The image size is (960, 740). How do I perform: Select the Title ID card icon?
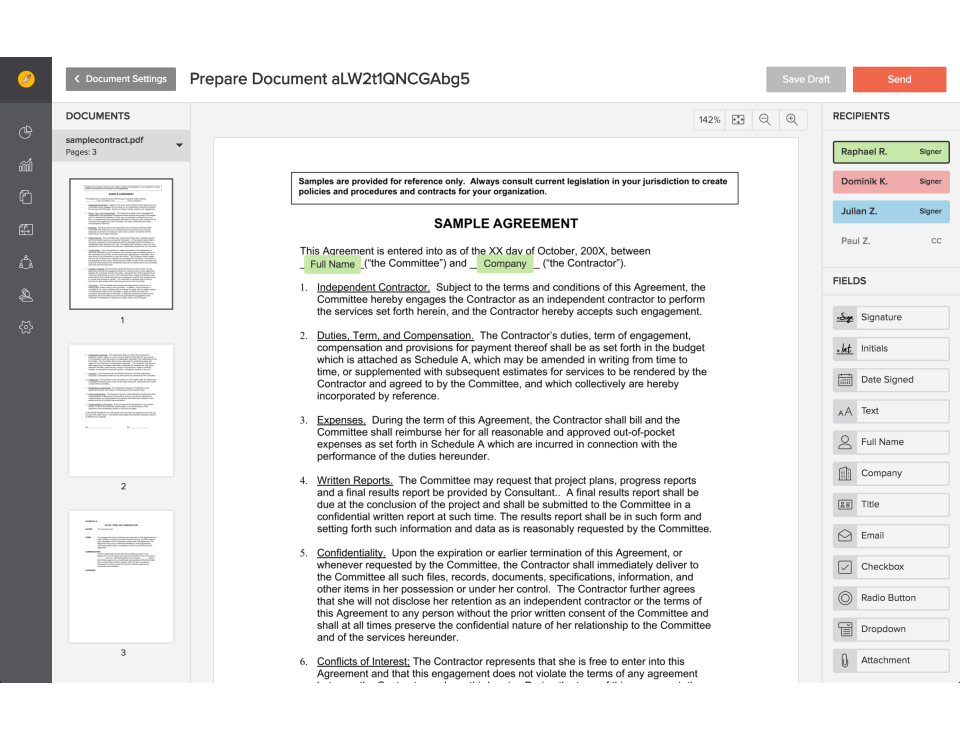pos(845,504)
